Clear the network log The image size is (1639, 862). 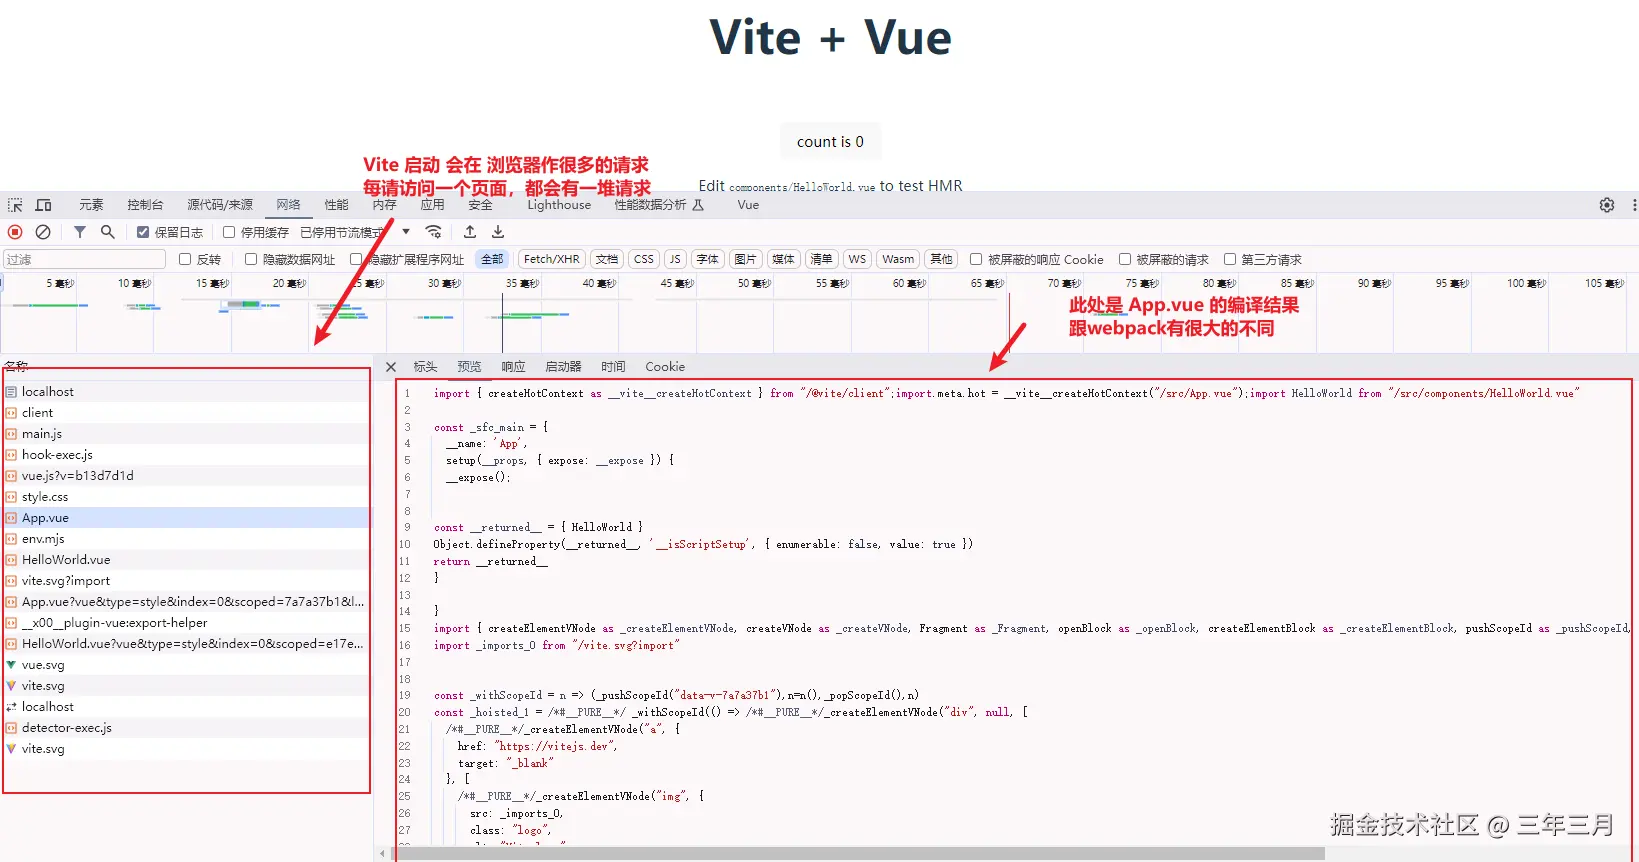point(43,232)
